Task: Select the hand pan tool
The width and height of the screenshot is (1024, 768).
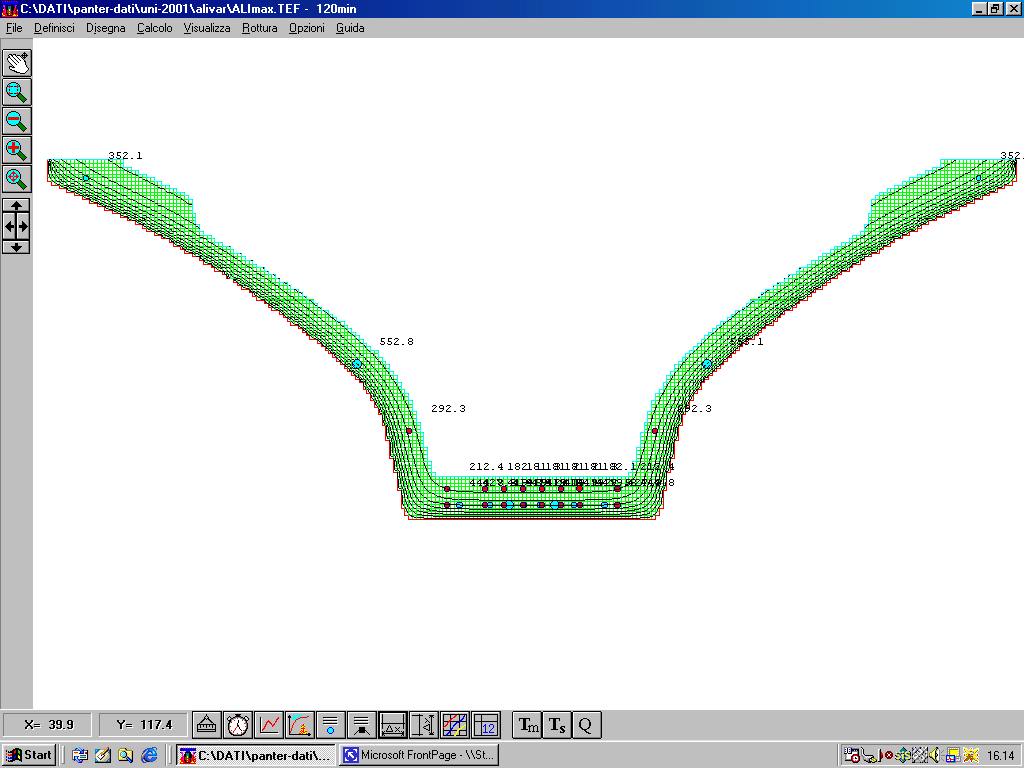Action: point(17,62)
